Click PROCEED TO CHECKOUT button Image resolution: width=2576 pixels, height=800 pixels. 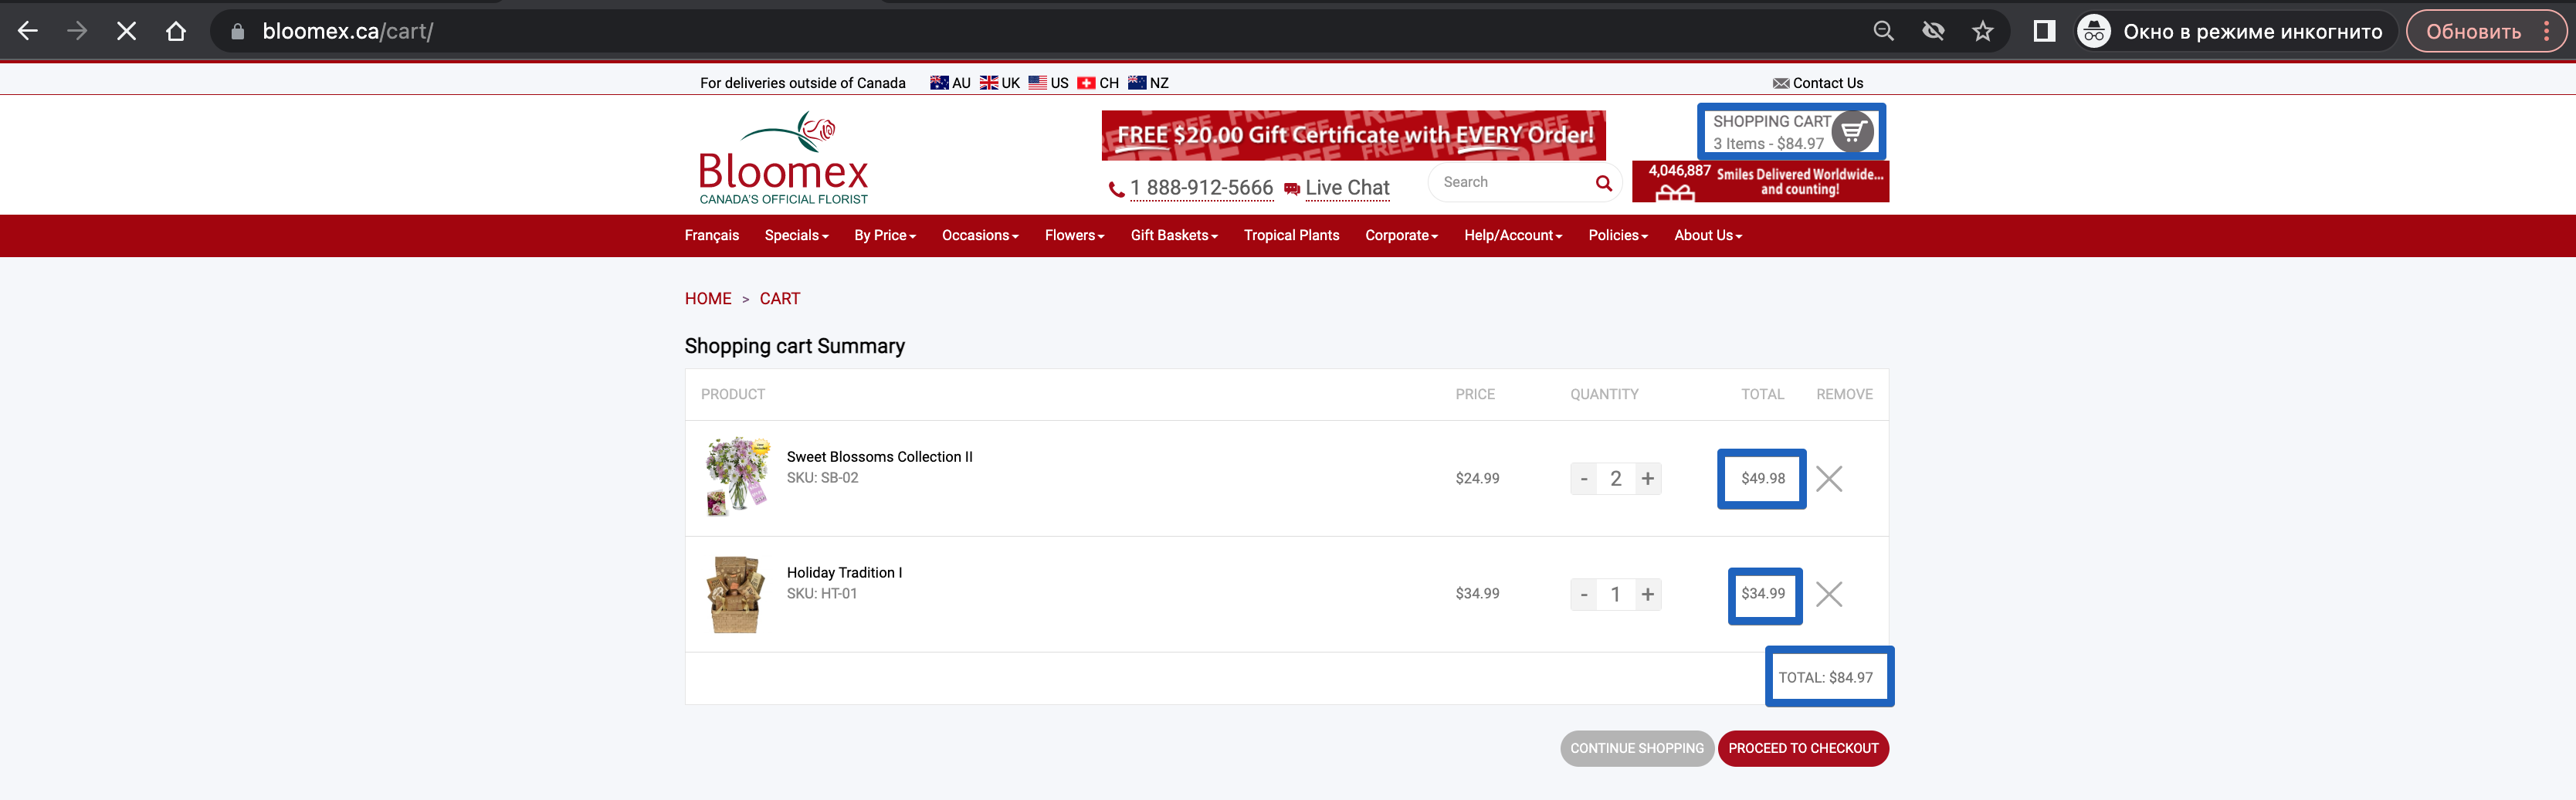(x=1803, y=749)
